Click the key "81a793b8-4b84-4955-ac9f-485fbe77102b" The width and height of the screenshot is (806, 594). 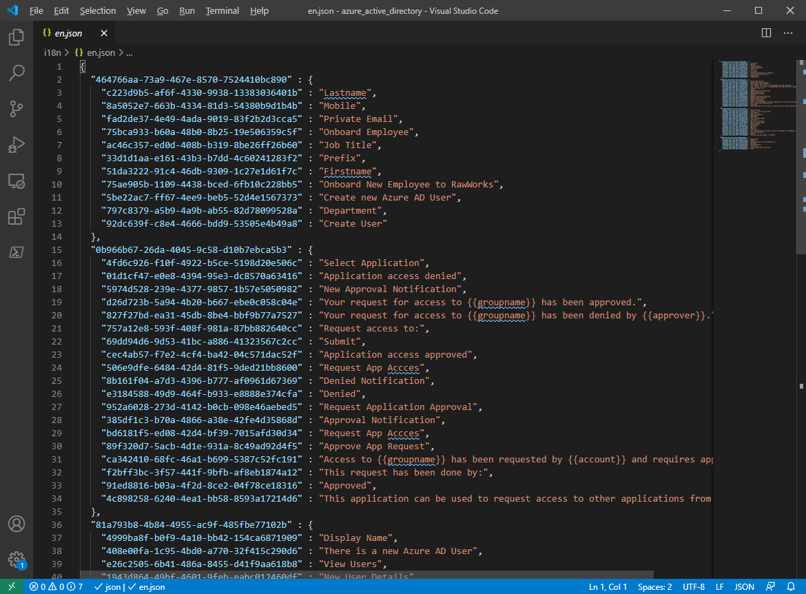(191, 525)
